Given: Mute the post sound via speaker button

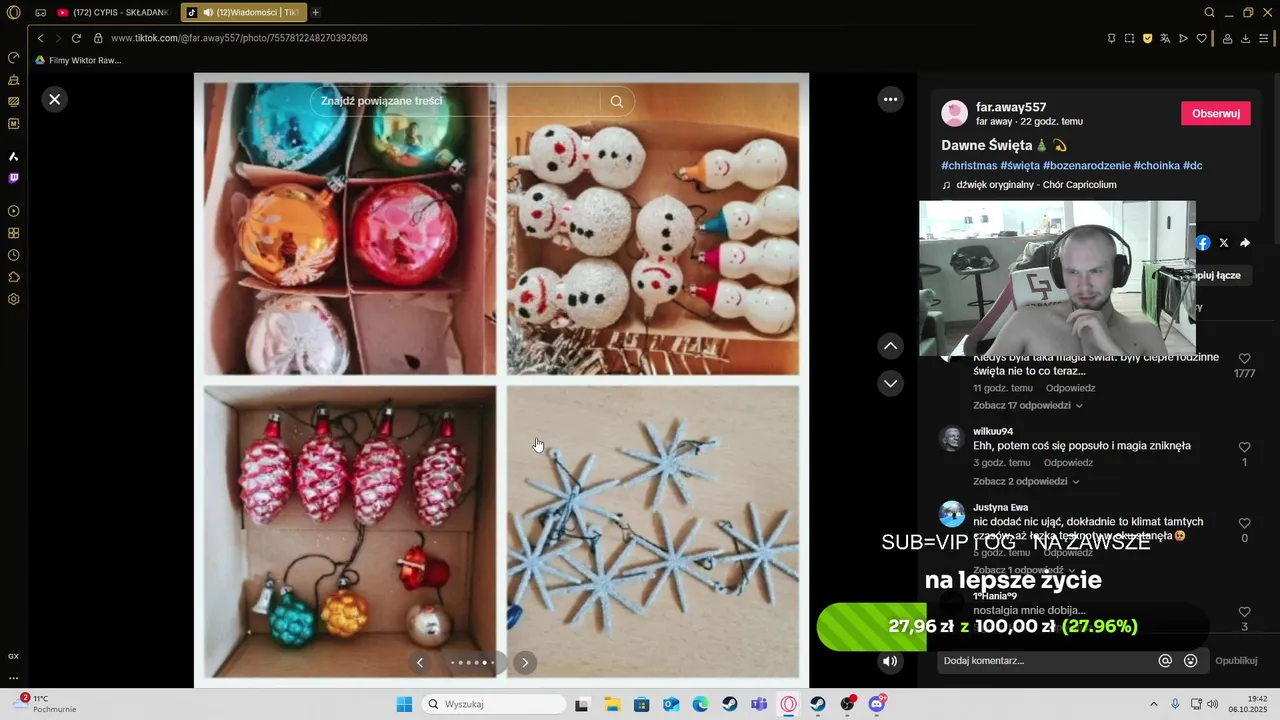Looking at the screenshot, I should [x=889, y=661].
